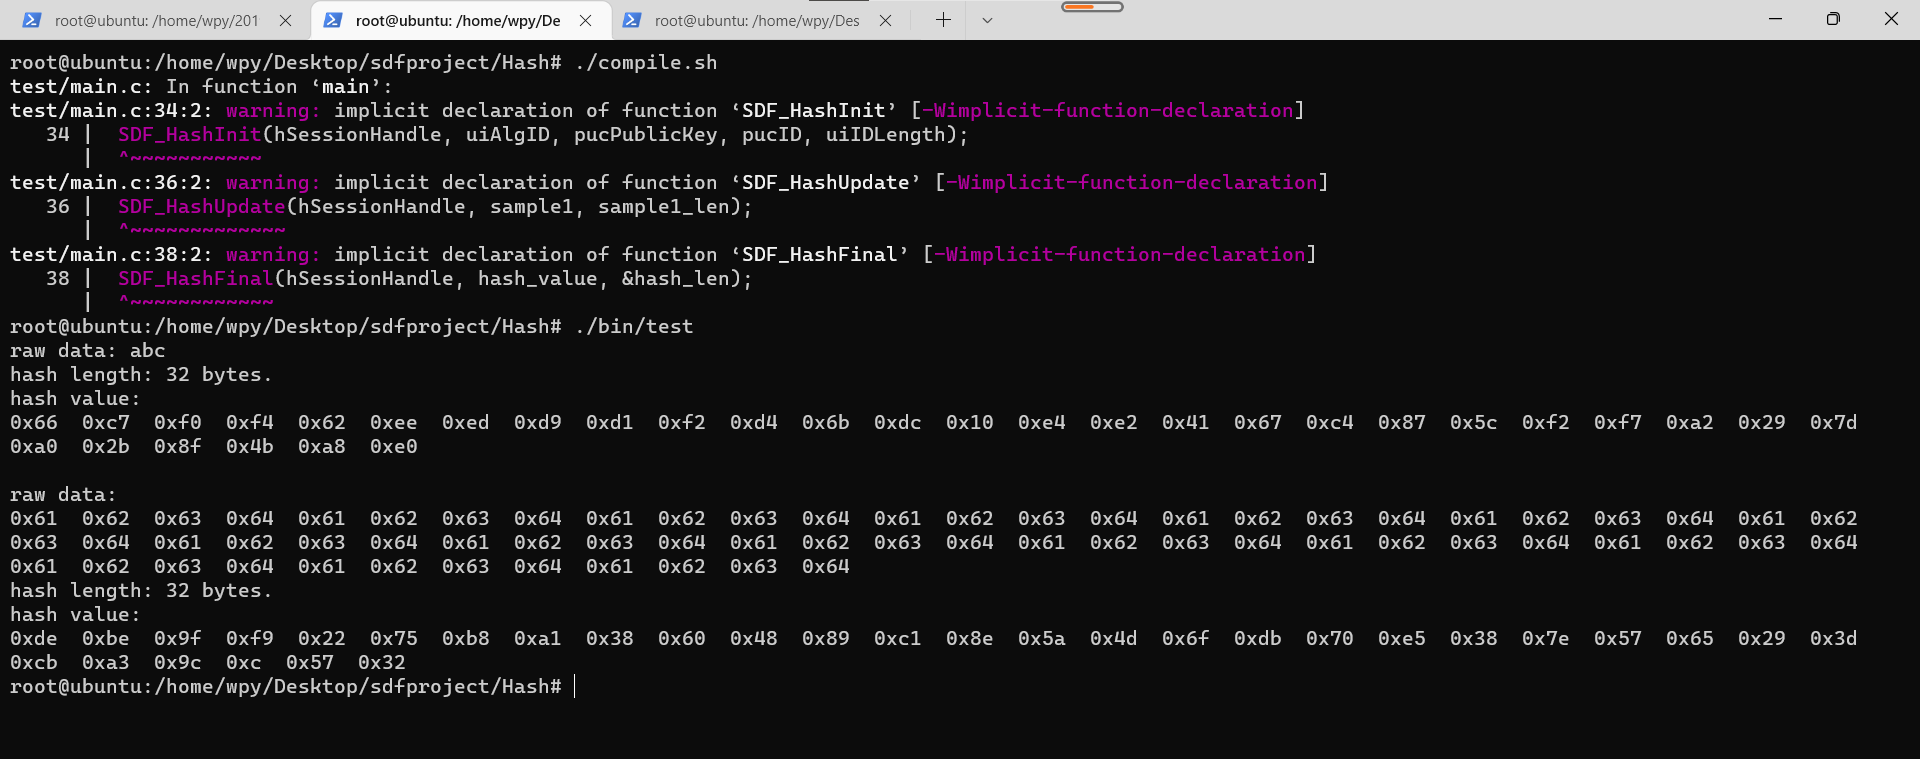
Task: Click the purple SDF_HashFinal call in line 38
Action: [196, 278]
